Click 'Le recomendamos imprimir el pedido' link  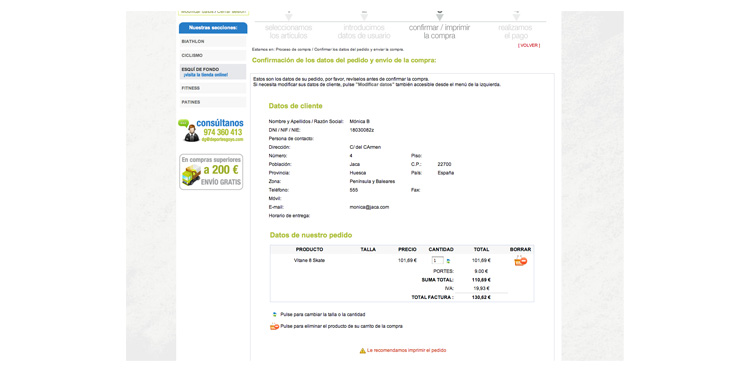(407, 350)
